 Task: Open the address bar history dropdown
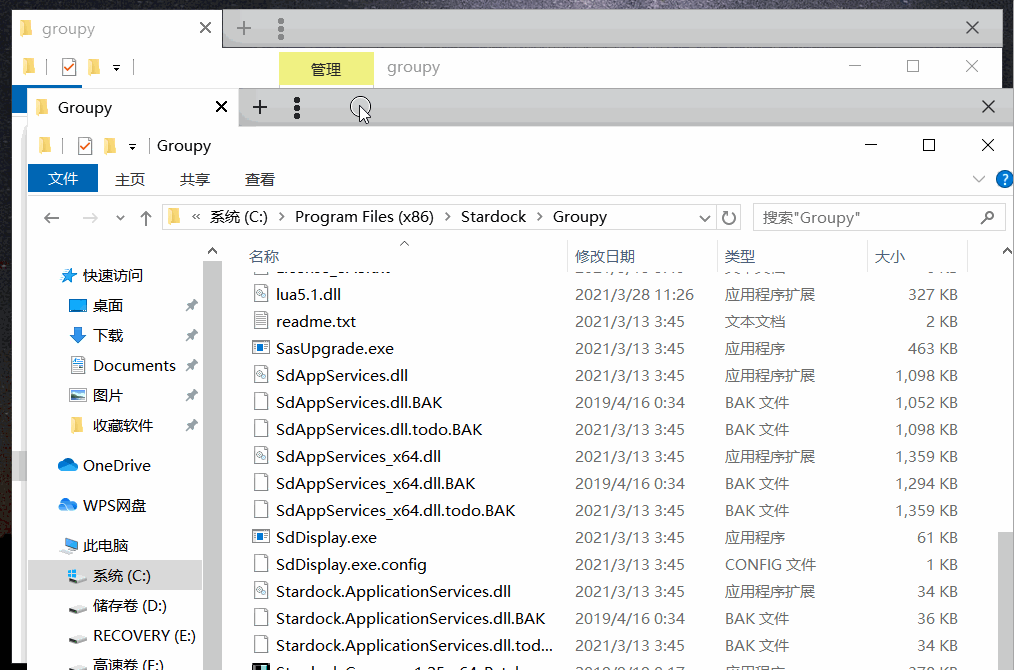click(705, 218)
